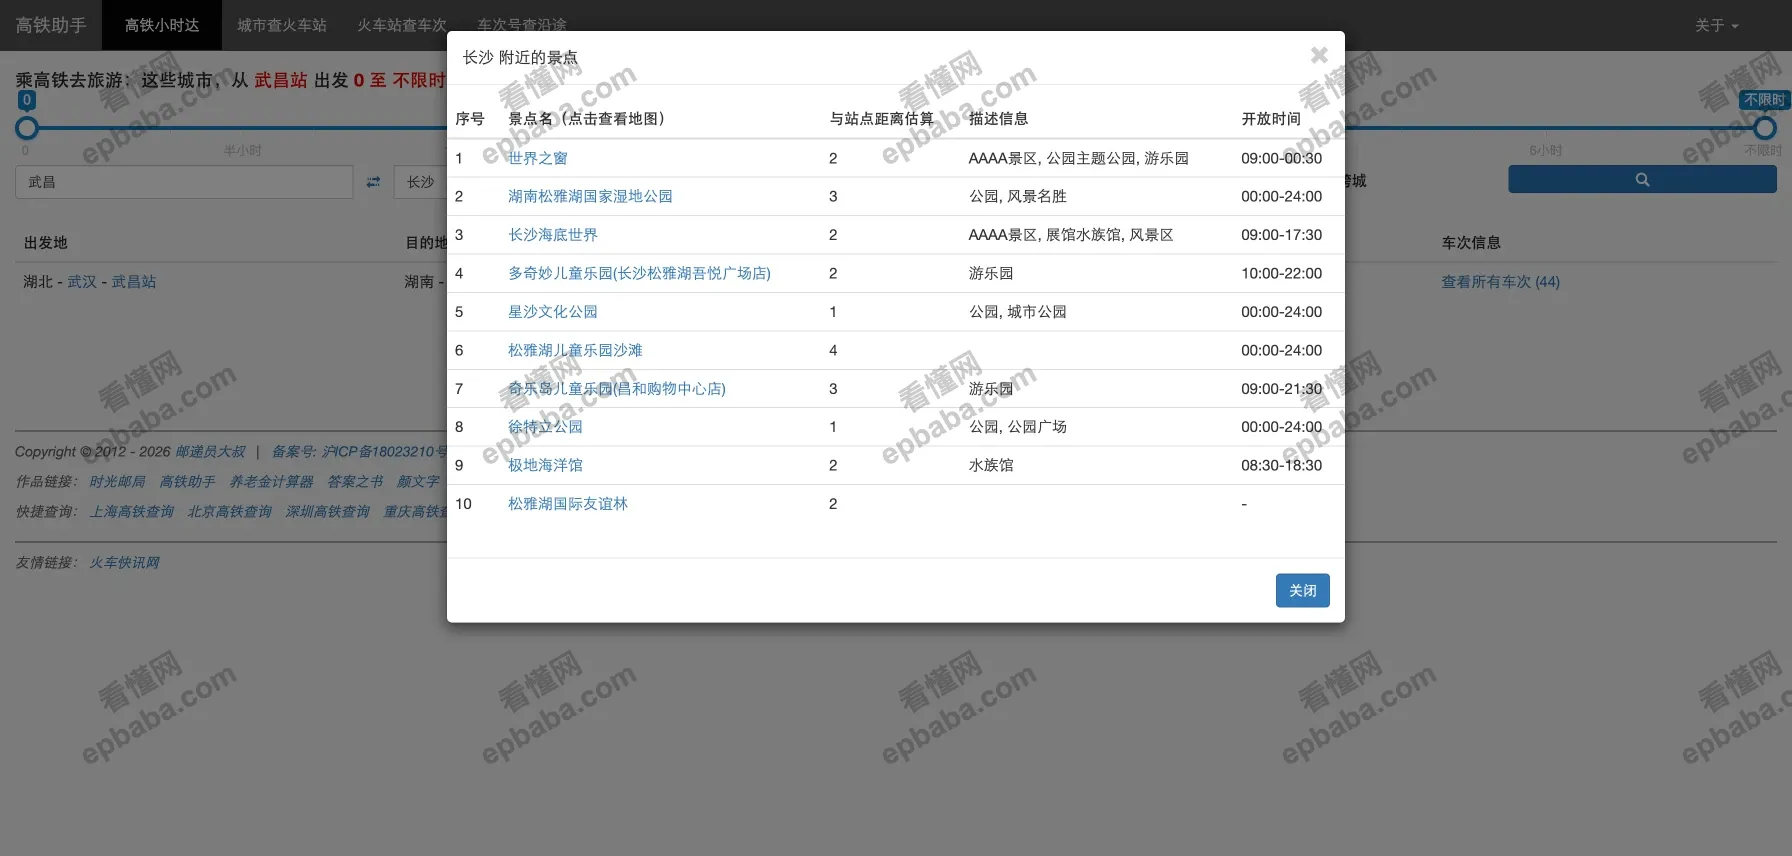This screenshot has height=856, width=1792.
Task: Open the 武汉 city link
Action: (x=82, y=282)
